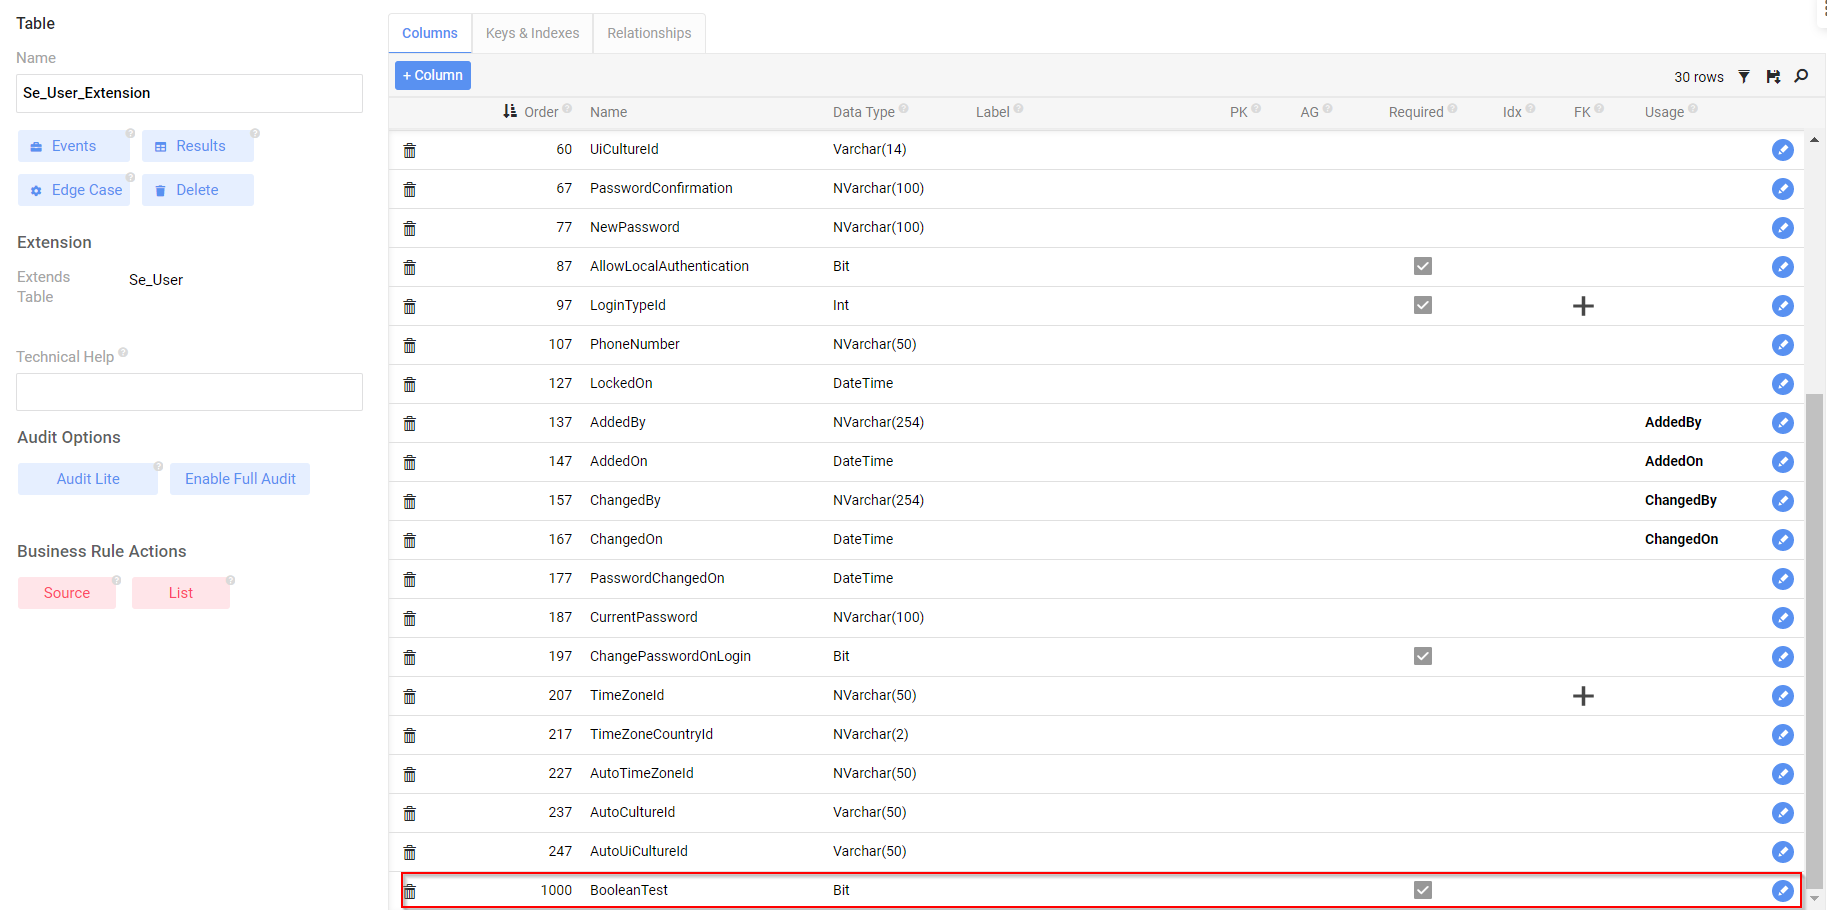1827x910 pixels.
Task: Open Business Rule Source button
Action: (x=67, y=593)
